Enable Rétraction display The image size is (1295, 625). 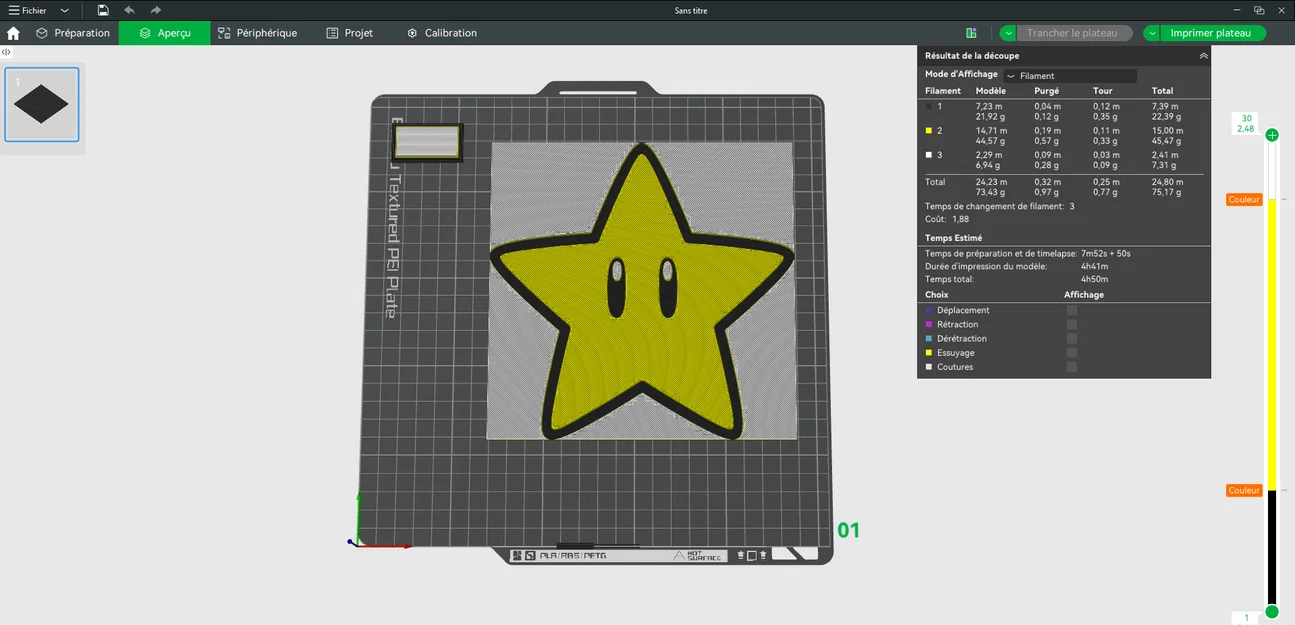1072,324
